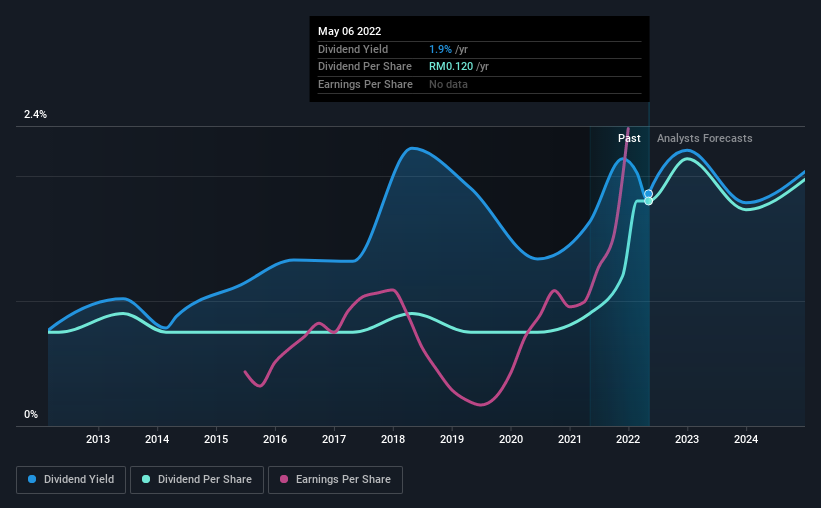This screenshot has height=508, width=821.
Task: Click the Dividend Yield row label in tooltip
Action: click(x=353, y=49)
